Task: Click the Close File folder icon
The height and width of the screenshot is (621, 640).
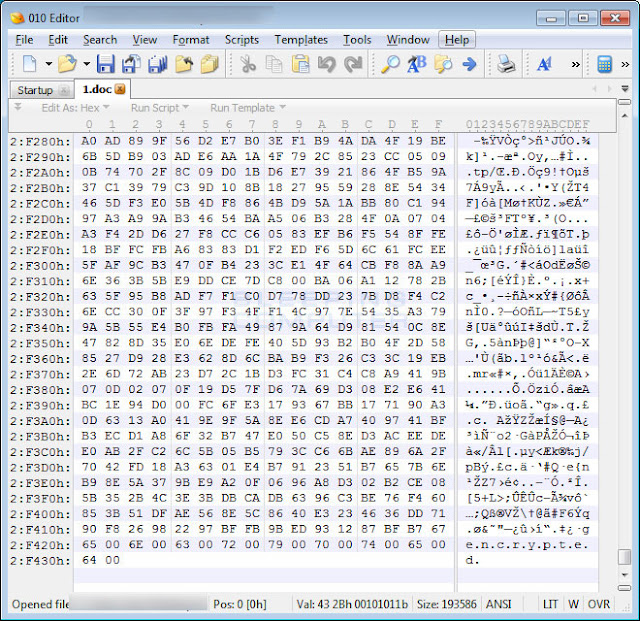Action: tap(184, 64)
